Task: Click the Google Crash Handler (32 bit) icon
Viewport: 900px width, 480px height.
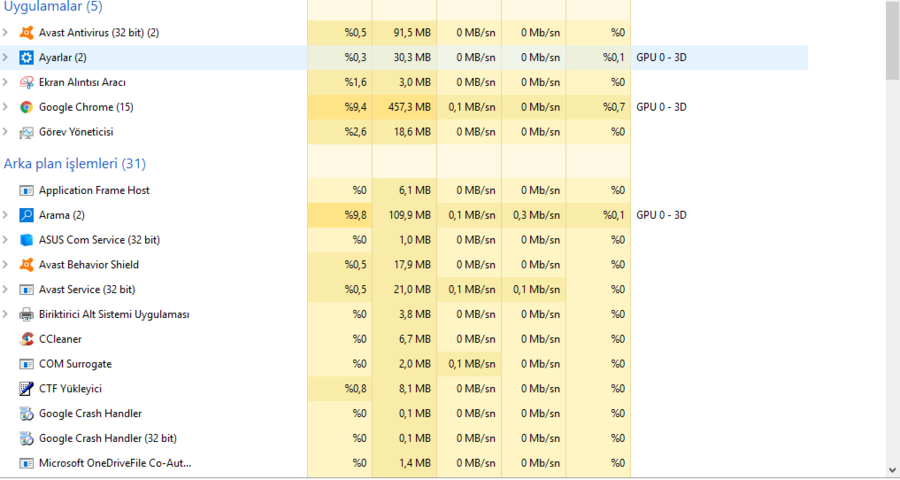Action: 26,438
